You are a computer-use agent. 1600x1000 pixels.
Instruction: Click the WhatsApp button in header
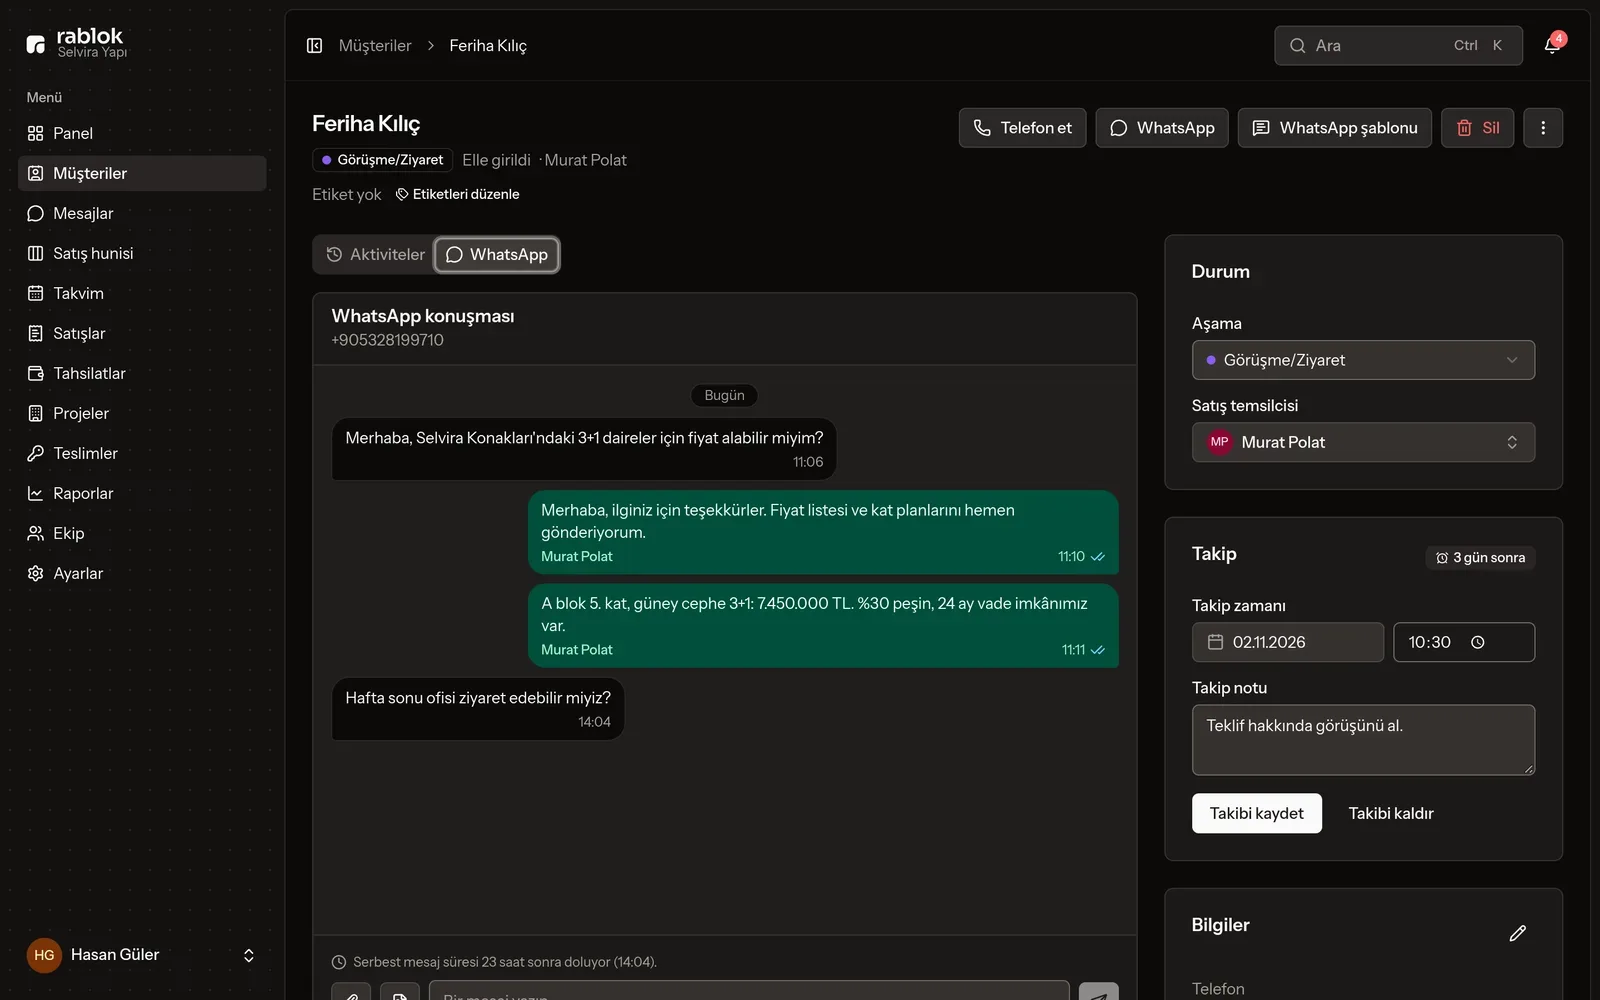tap(1162, 128)
